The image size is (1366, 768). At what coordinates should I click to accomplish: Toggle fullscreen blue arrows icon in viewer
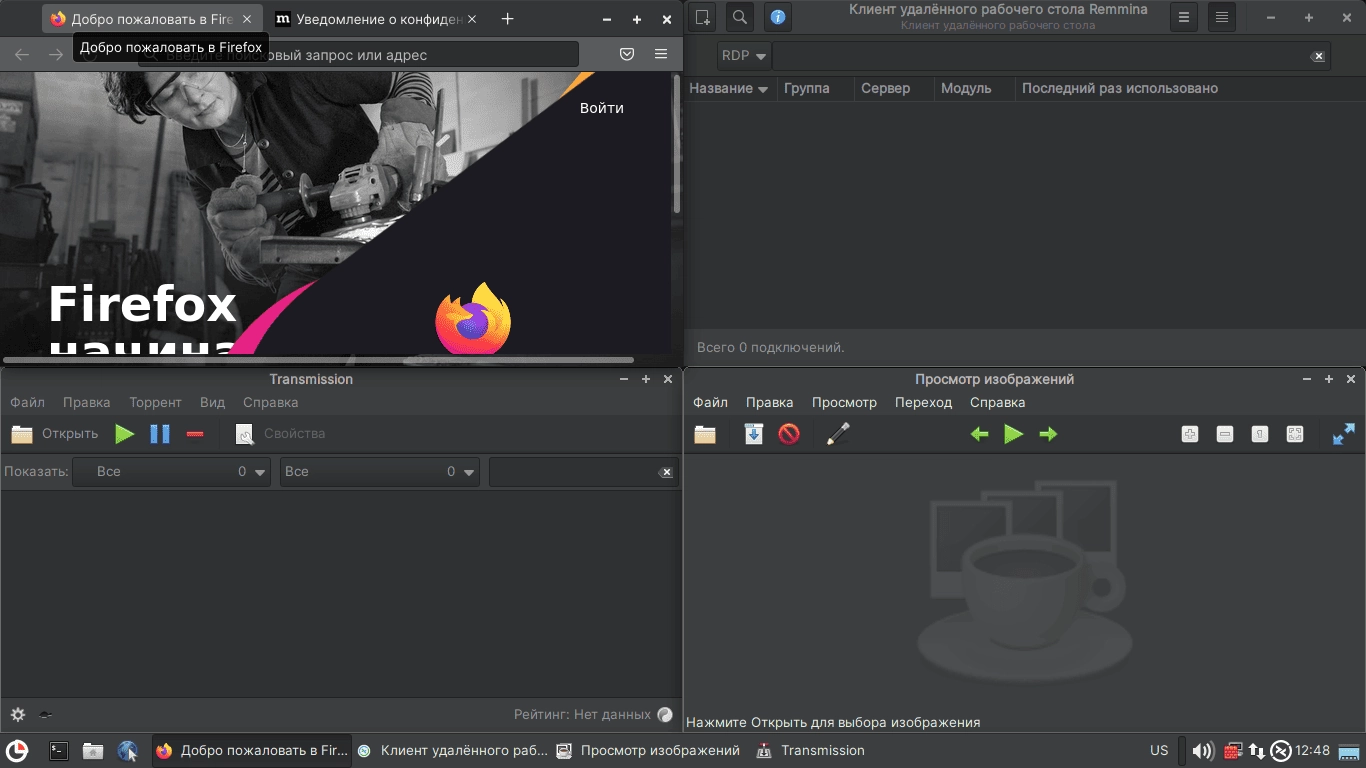point(1344,434)
